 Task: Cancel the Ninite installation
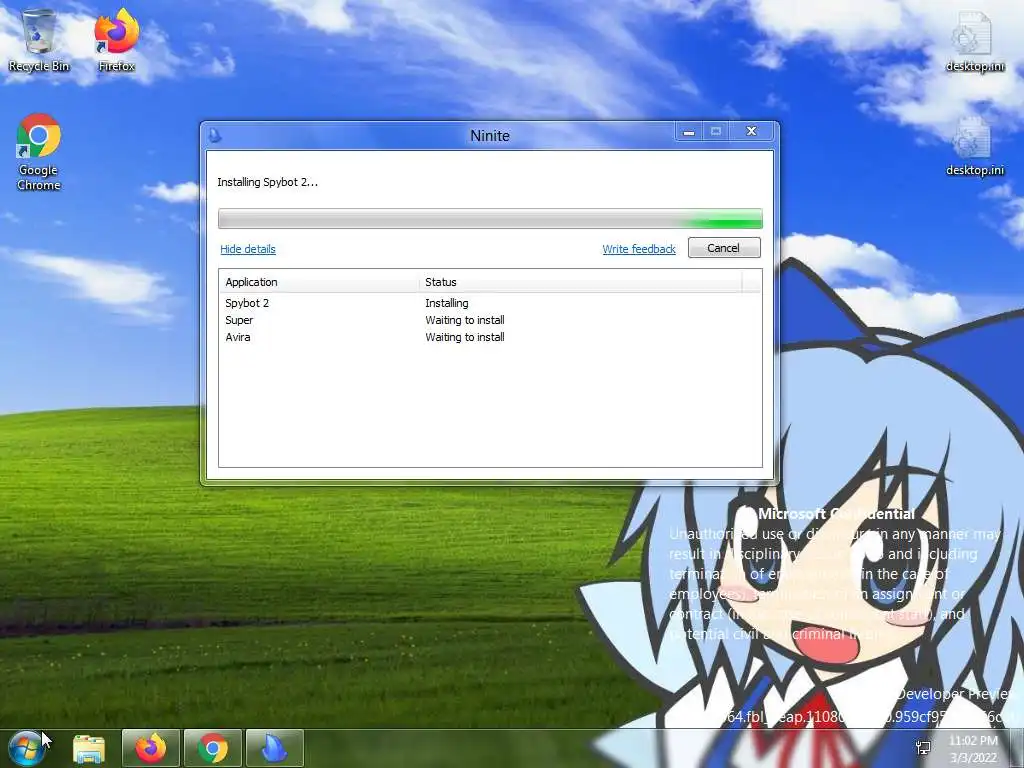click(724, 248)
